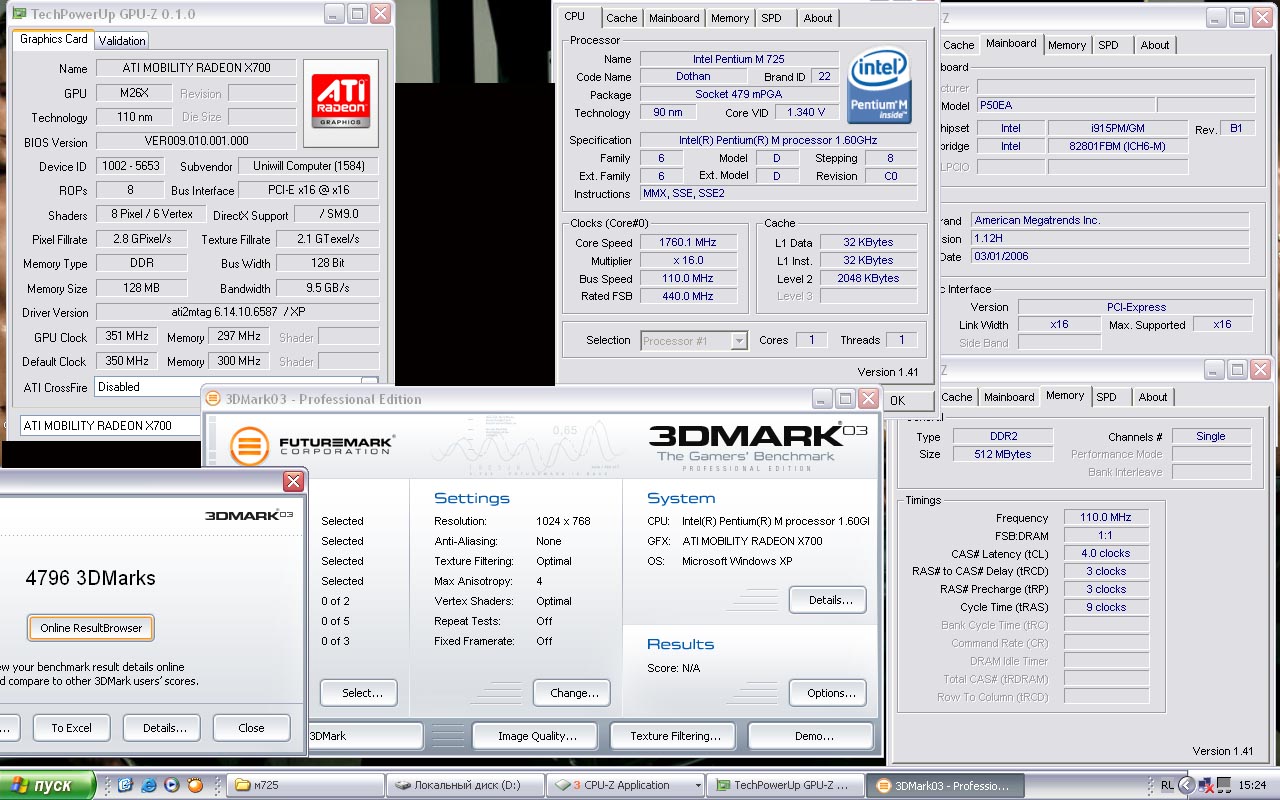Click the CAS# Latency value 4.0 clocks
The height and width of the screenshot is (800, 1280).
(1106, 554)
